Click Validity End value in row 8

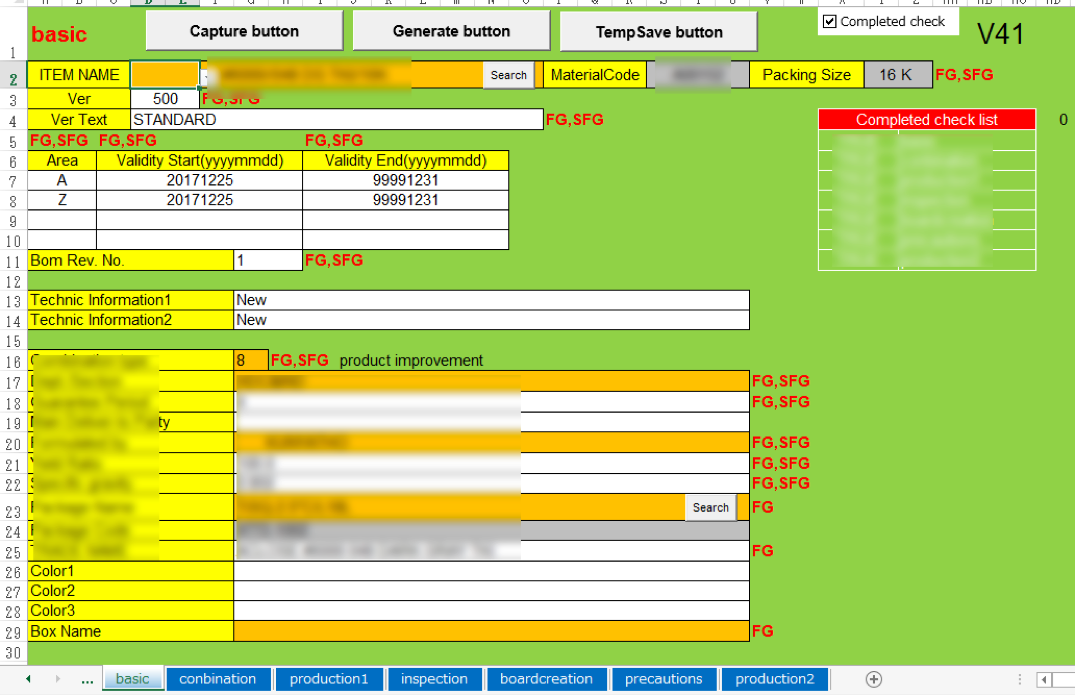pyautogui.click(x=405, y=200)
